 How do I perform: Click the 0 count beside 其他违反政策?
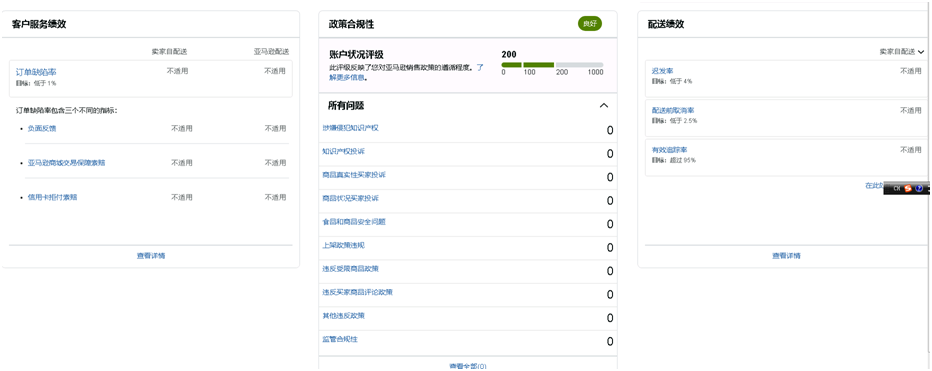pos(610,318)
